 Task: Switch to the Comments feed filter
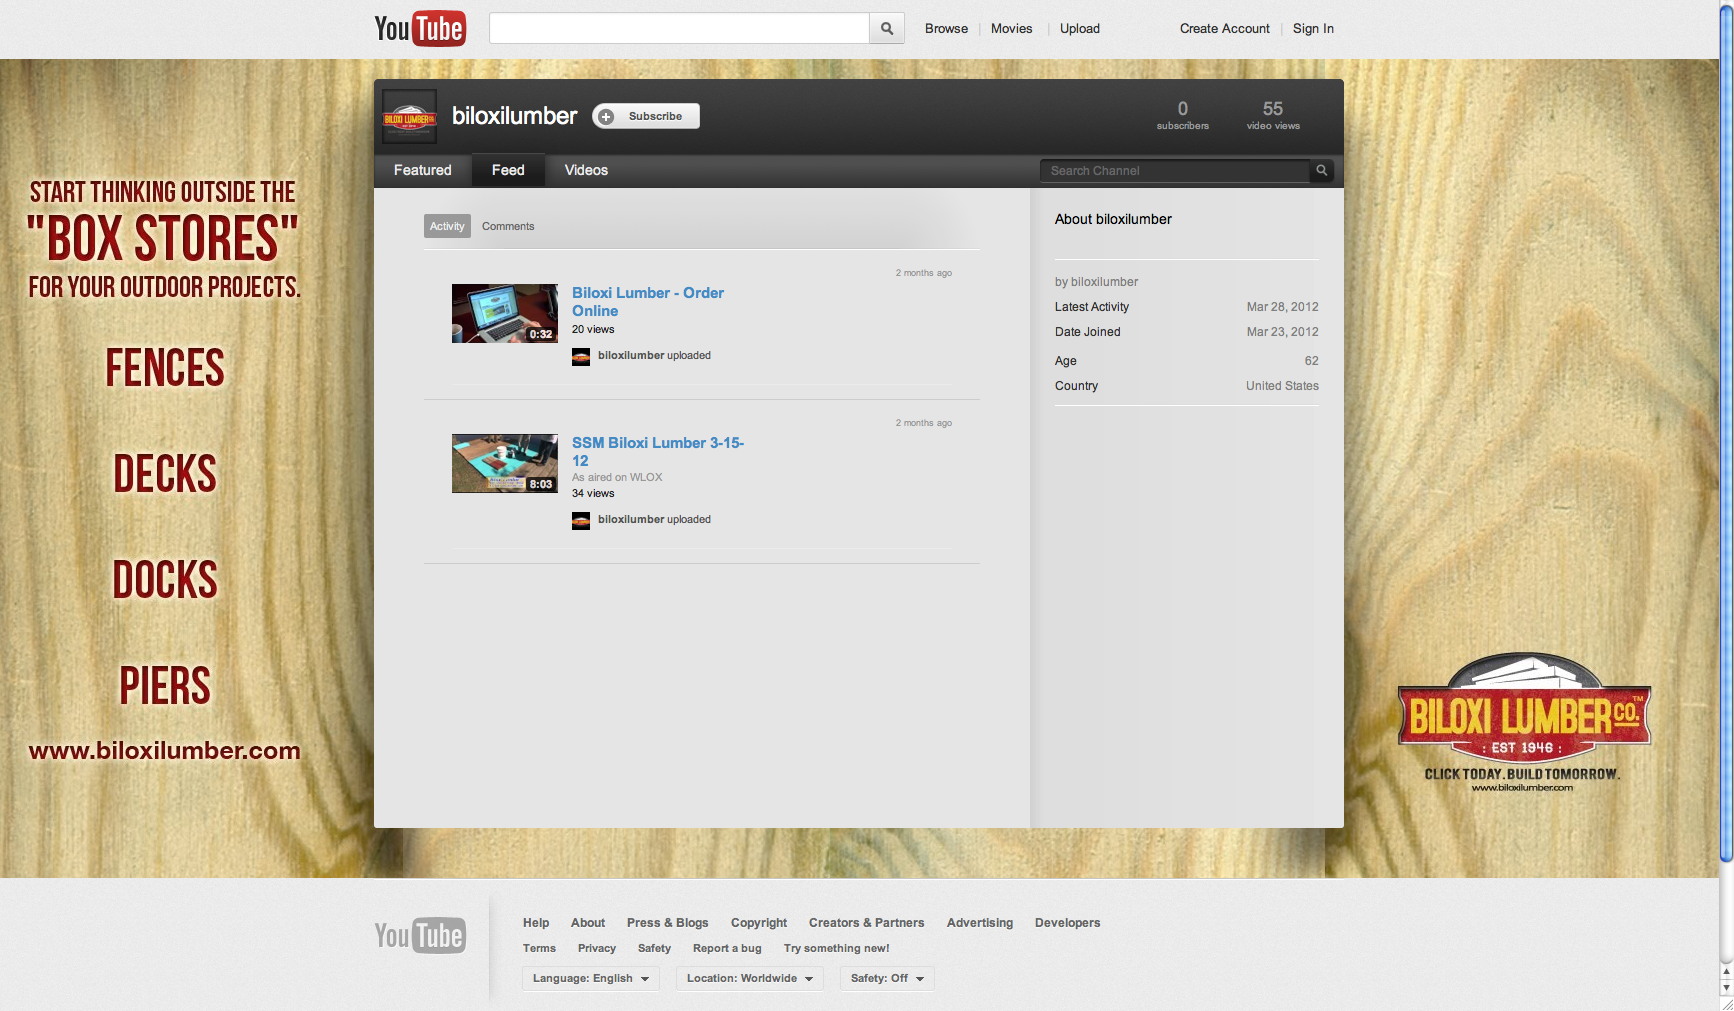[508, 227]
